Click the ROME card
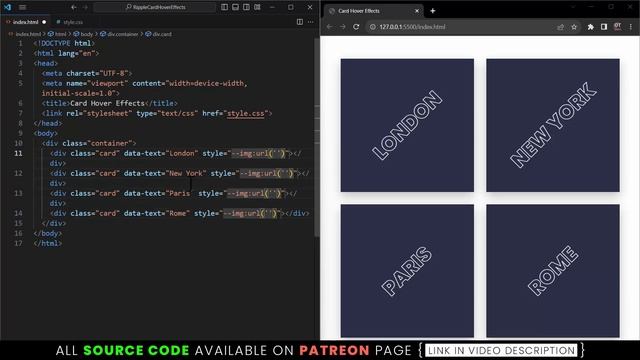This screenshot has height=360, width=640. [553, 271]
